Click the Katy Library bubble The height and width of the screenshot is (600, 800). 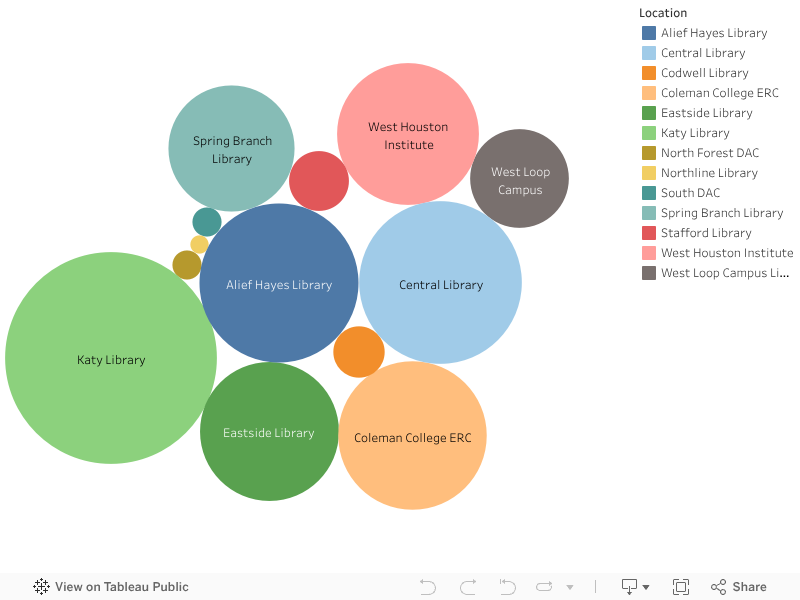pyautogui.click(x=111, y=358)
